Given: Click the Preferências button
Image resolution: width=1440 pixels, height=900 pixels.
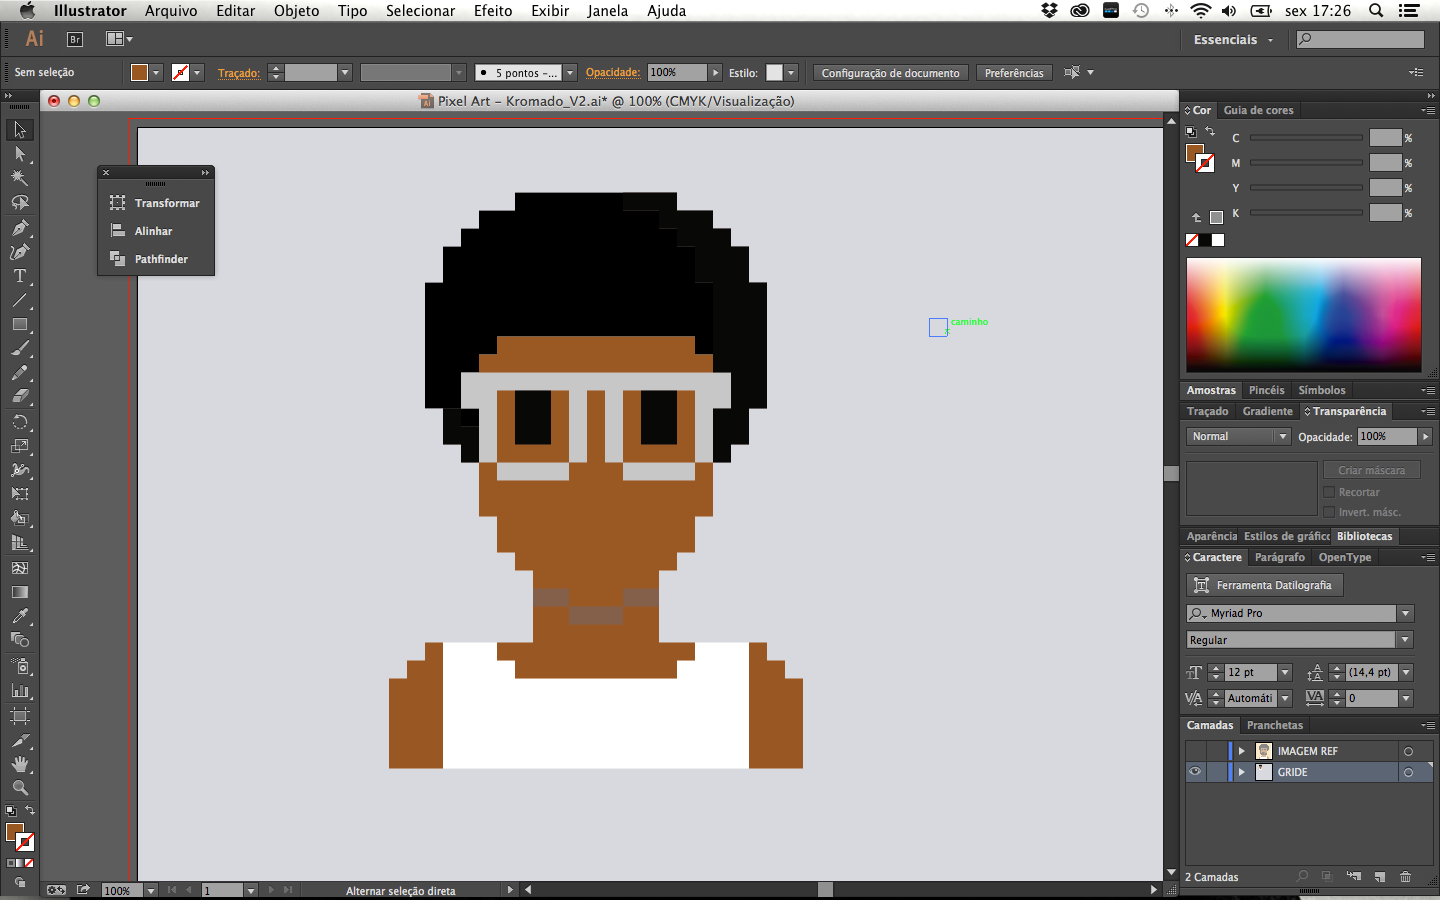Looking at the screenshot, I should [1014, 73].
